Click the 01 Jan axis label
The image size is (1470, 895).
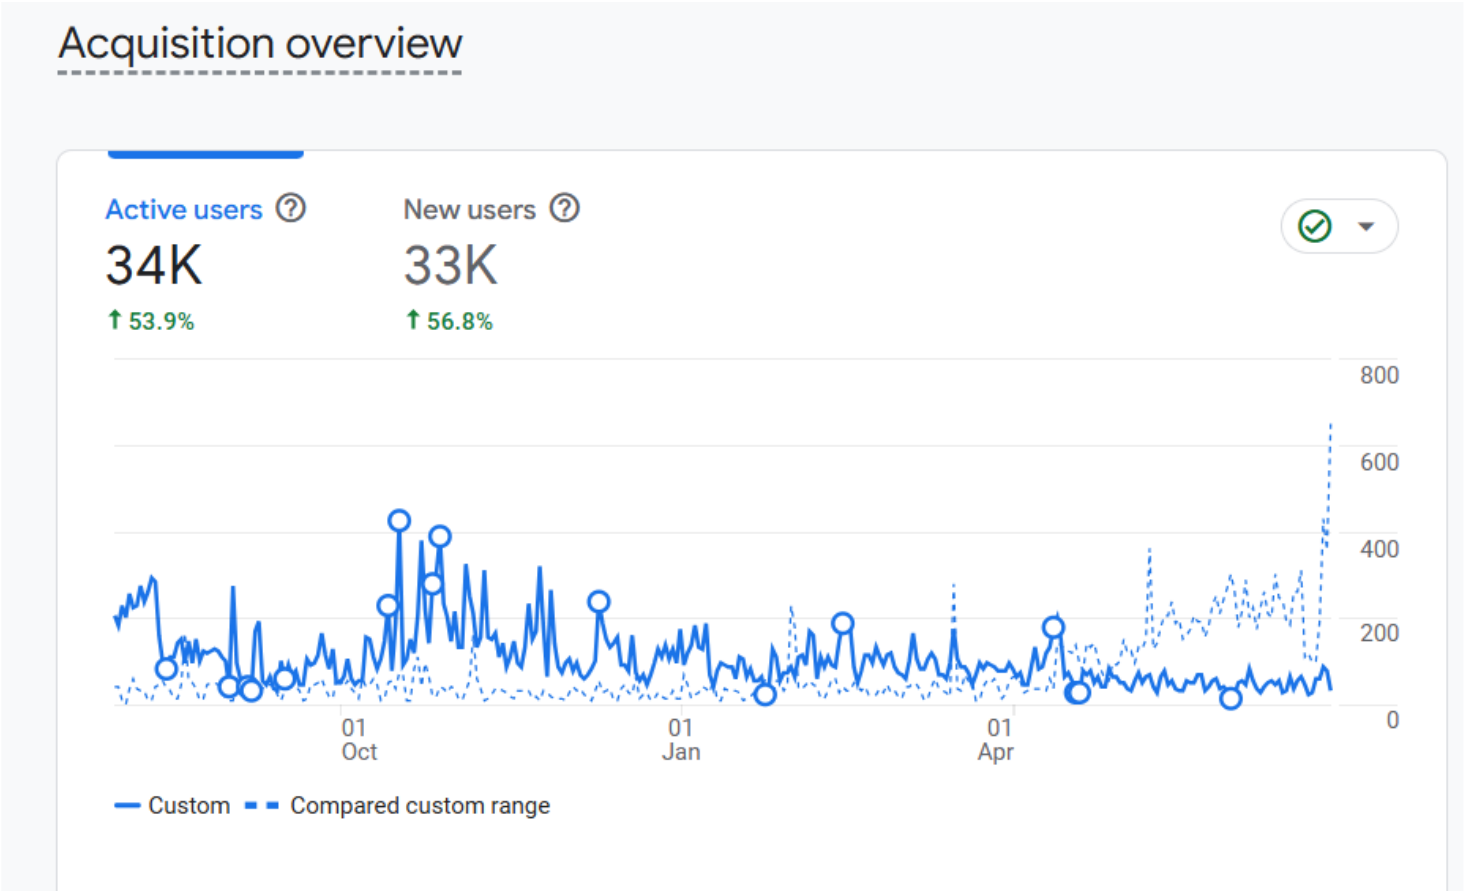coord(681,740)
